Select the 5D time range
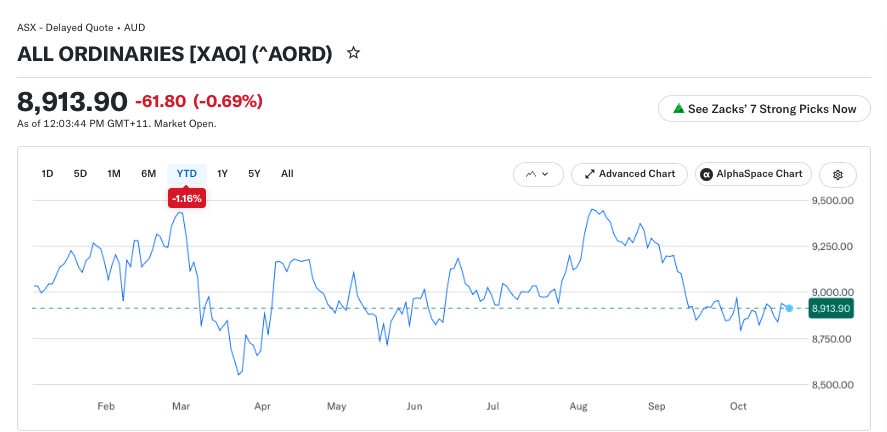 click(x=80, y=174)
